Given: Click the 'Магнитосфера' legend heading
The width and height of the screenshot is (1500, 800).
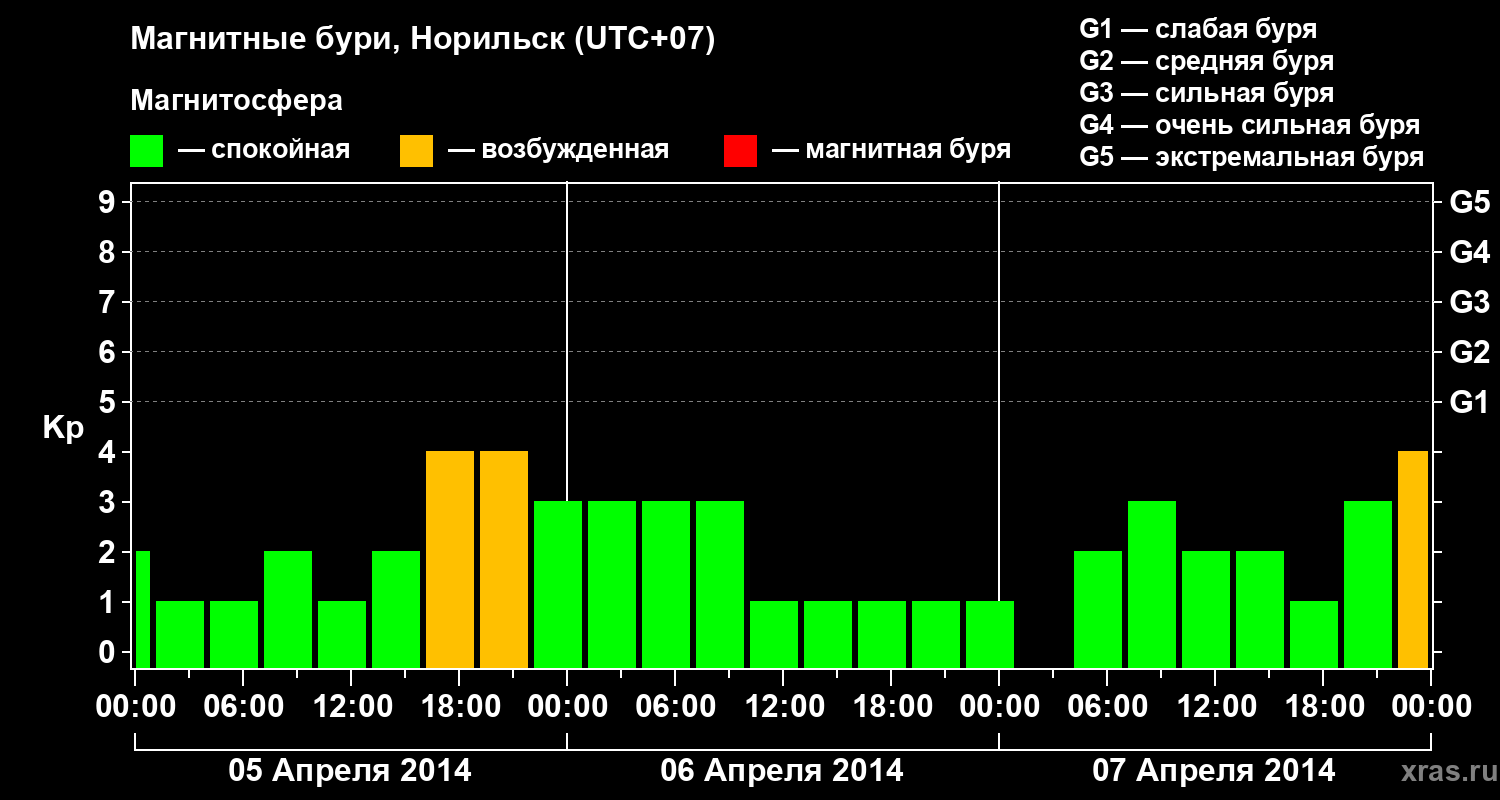Looking at the screenshot, I should 236,101.
